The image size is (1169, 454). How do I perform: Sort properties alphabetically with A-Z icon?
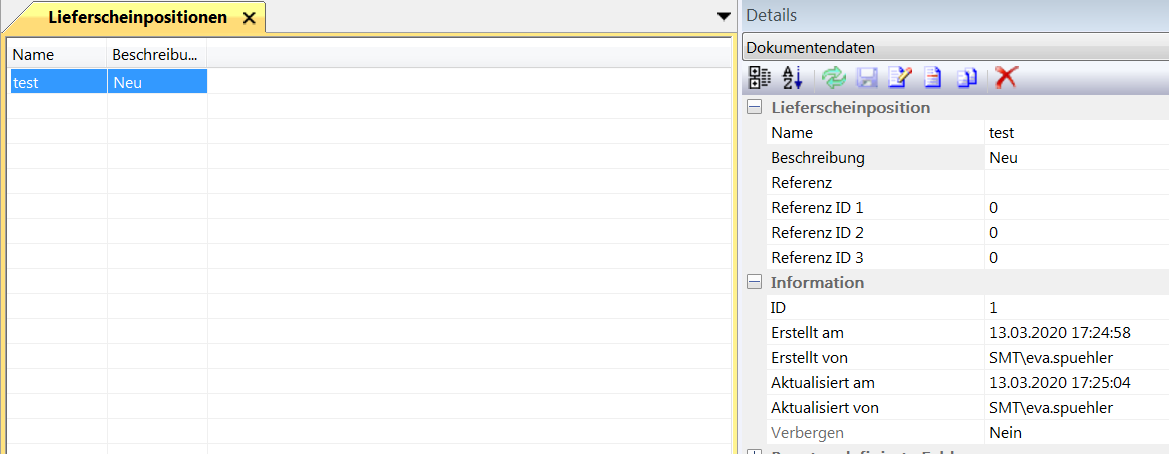coord(792,78)
